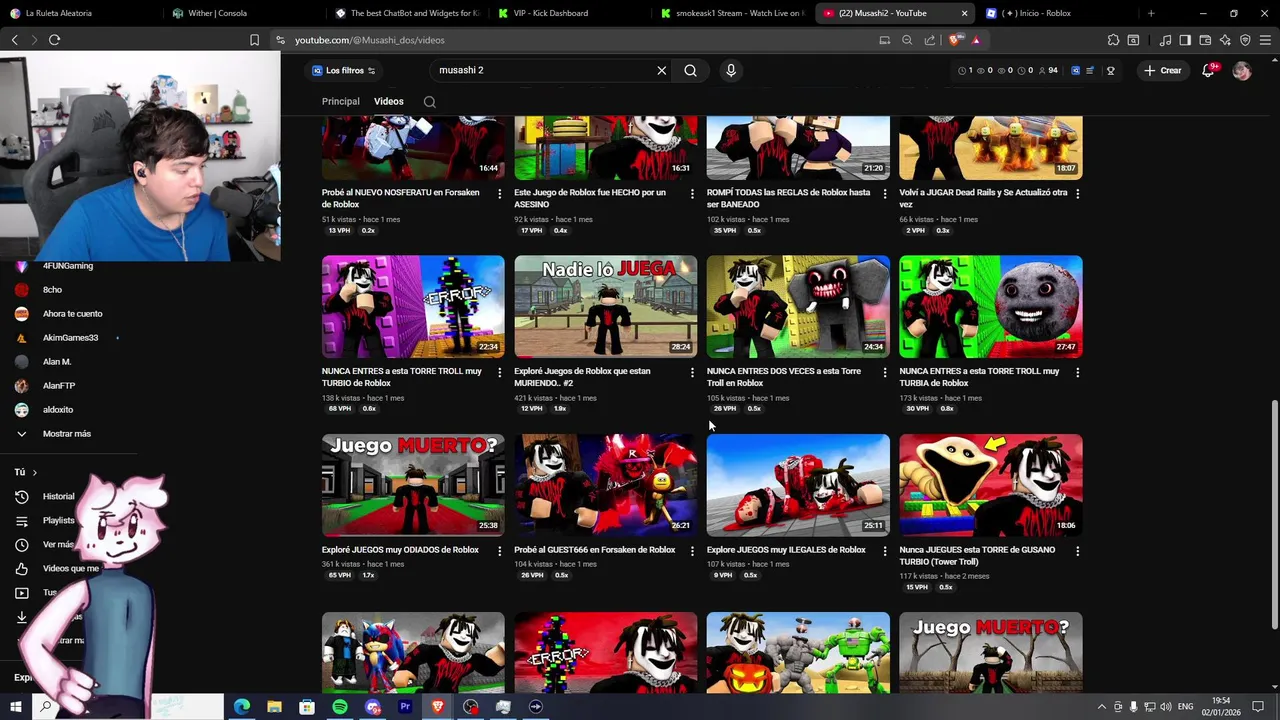1280x720 pixels.
Task: Expand the Tú section chevron
Action: coord(34,472)
